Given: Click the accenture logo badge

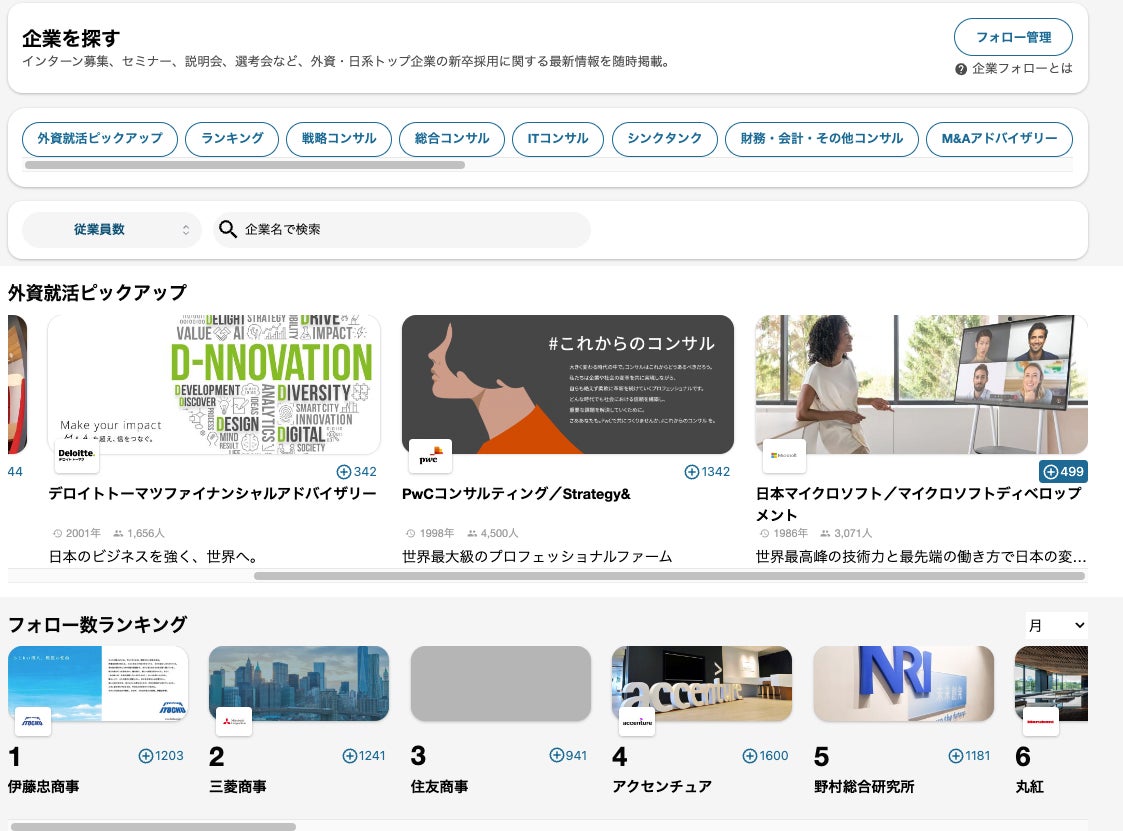Looking at the screenshot, I should tap(637, 723).
